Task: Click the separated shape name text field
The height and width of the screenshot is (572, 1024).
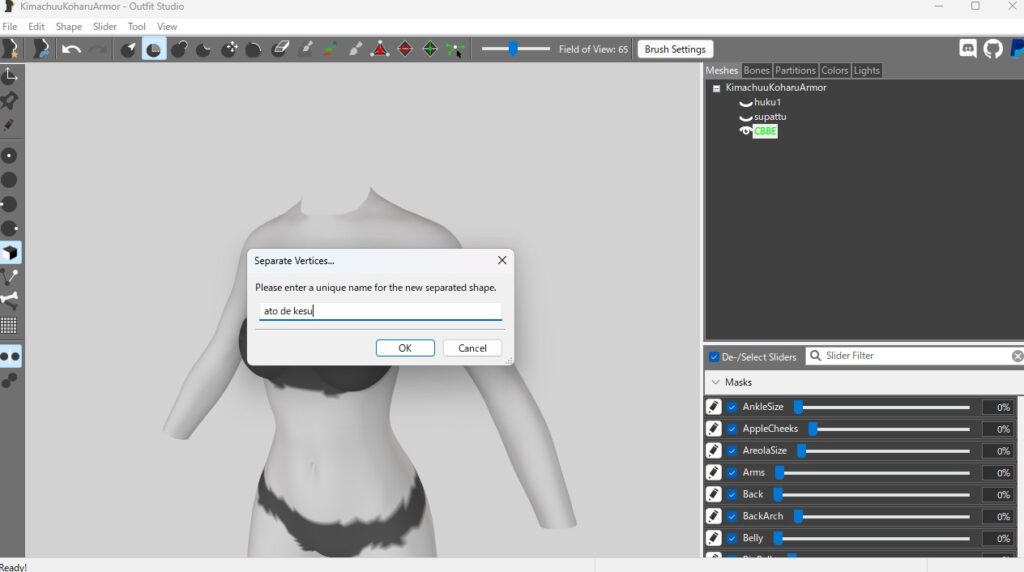Action: click(380, 311)
